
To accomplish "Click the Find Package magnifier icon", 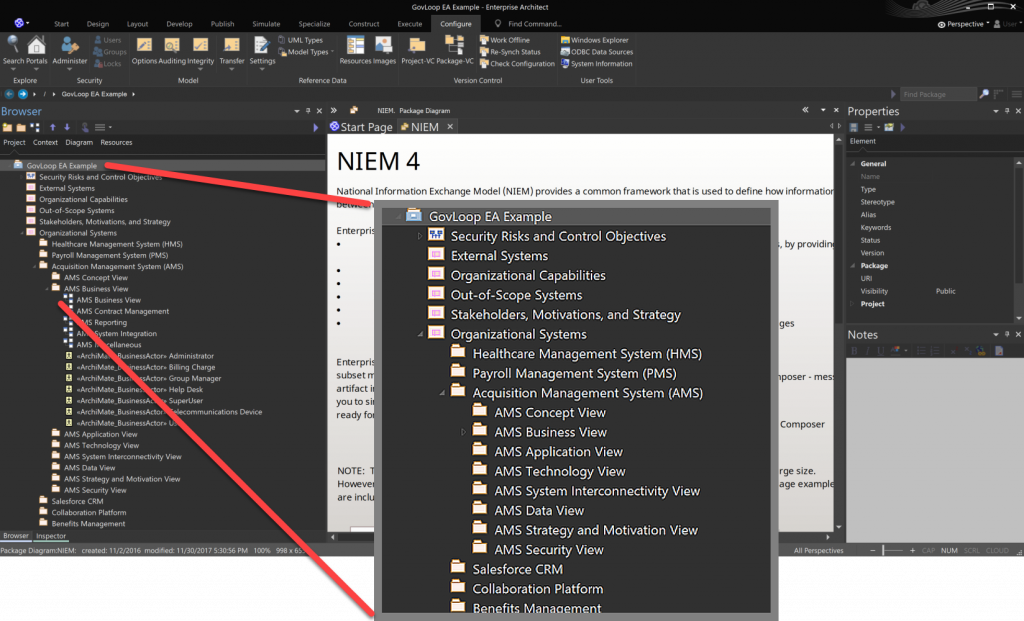I will pos(984,94).
